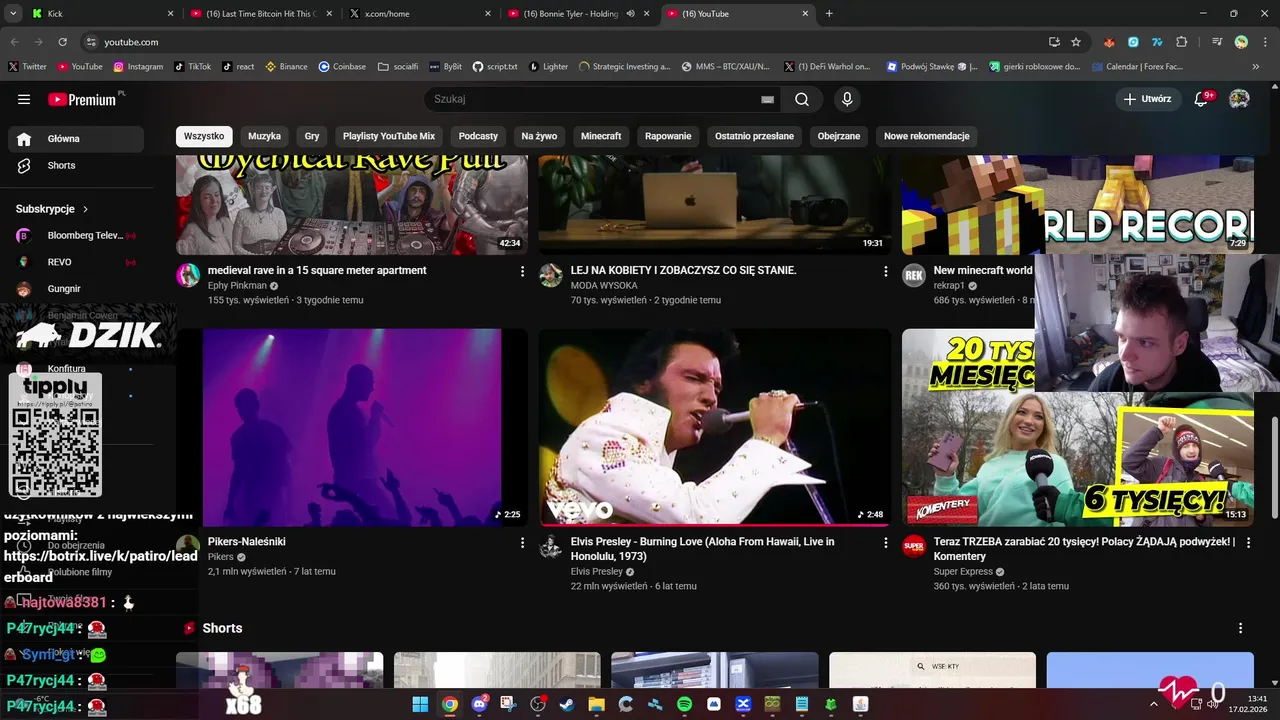Open more options for medieval rave video
The image size is (1280, 720).
tap(522, 271)
